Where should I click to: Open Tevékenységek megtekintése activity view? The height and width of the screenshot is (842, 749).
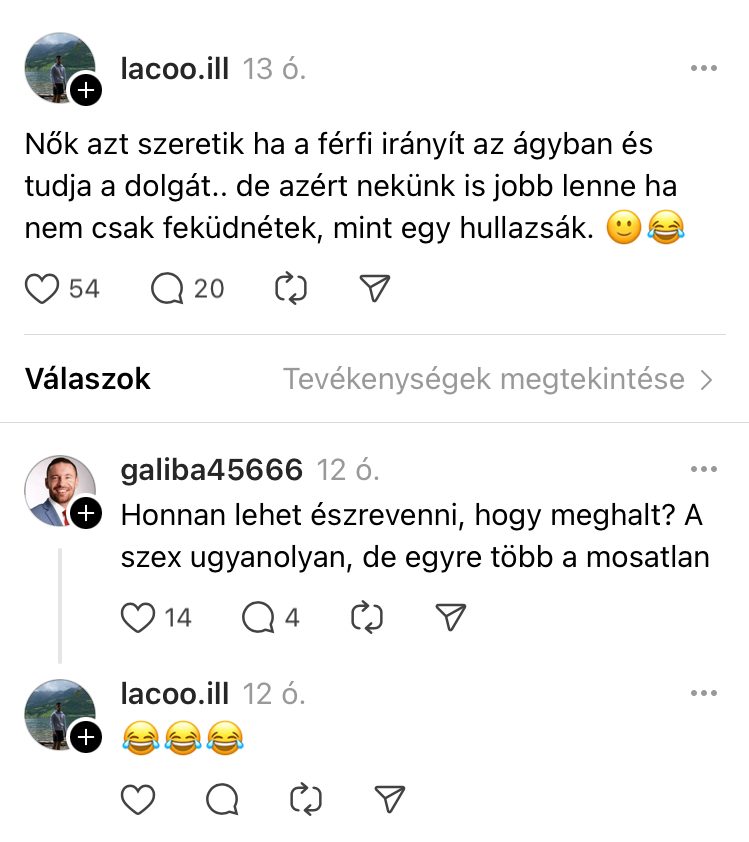point(498,380)
